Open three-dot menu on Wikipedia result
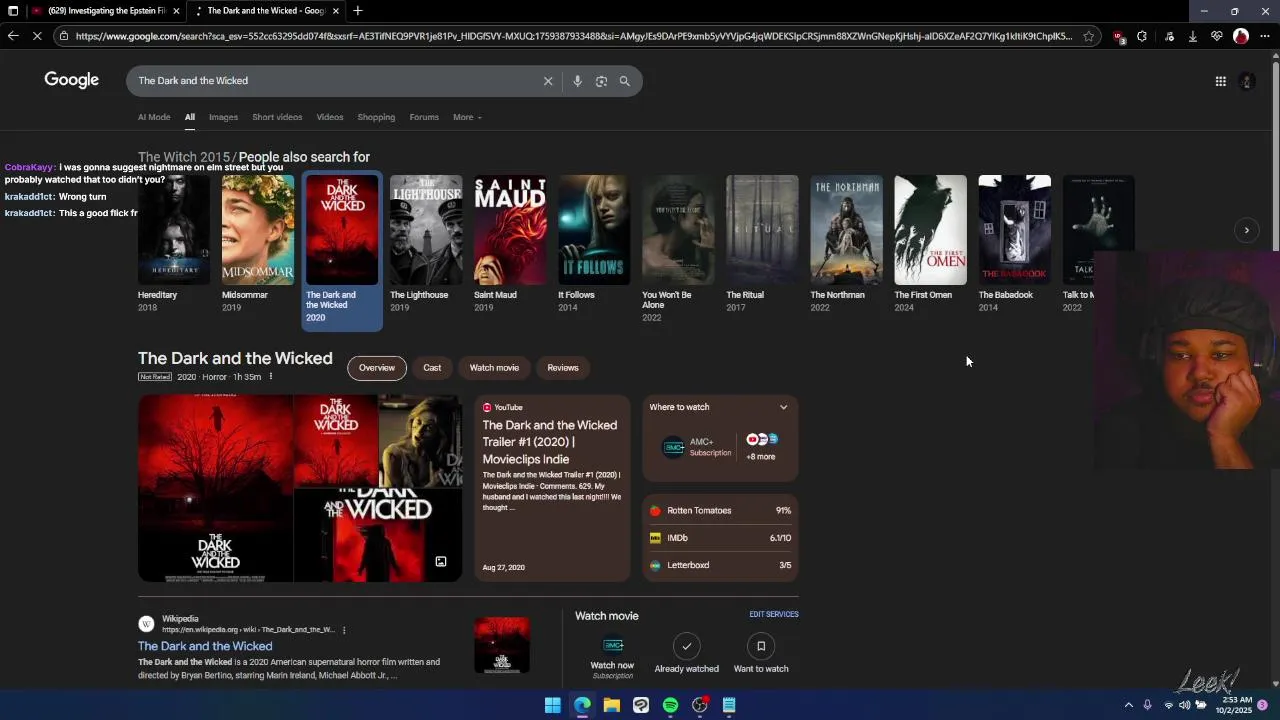The width and height of the screenshot is (1280, 720). 344,630
